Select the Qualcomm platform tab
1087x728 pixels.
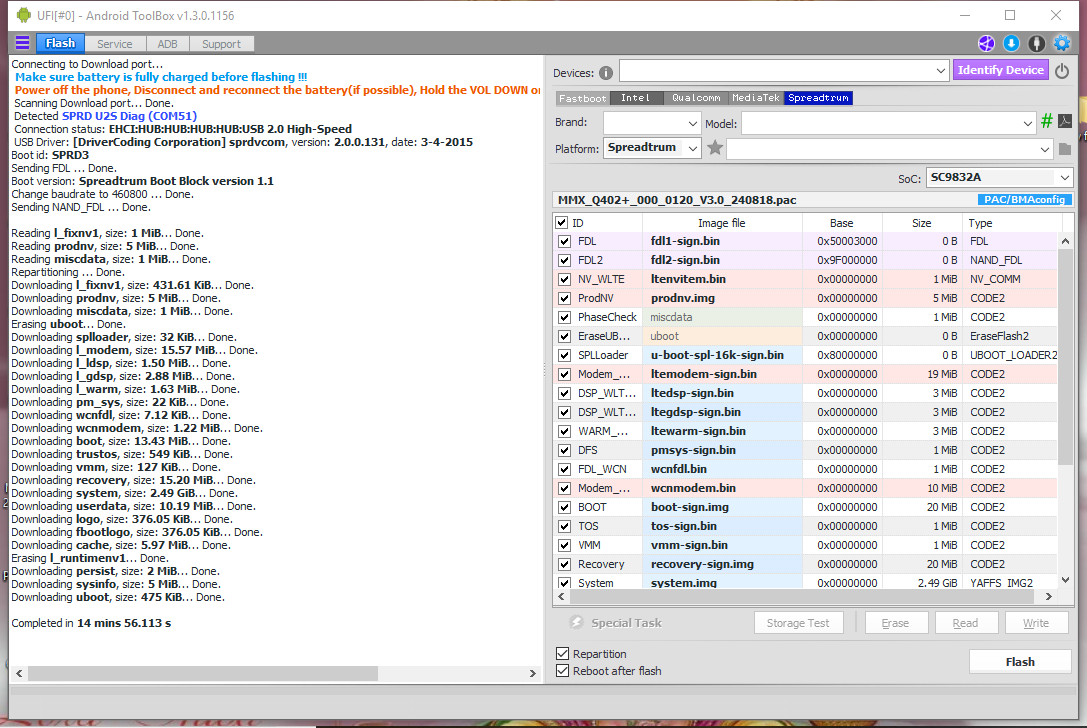(696, 98)
